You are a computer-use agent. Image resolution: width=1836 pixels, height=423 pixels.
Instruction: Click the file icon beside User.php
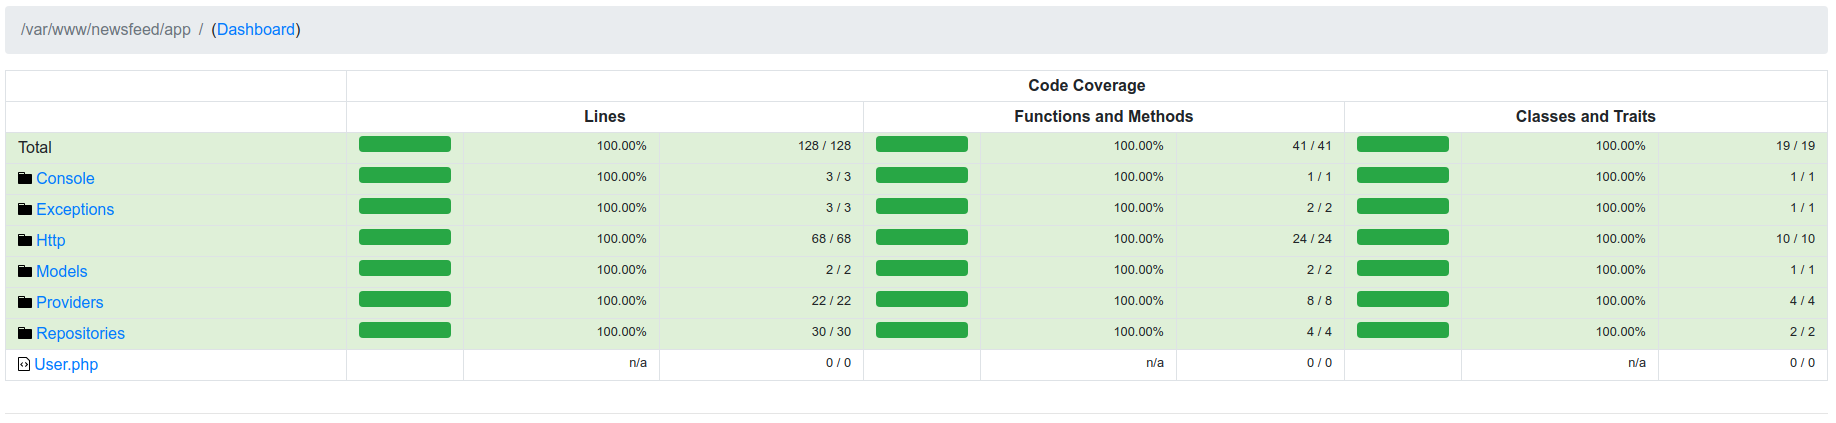(x=24, y=364)
